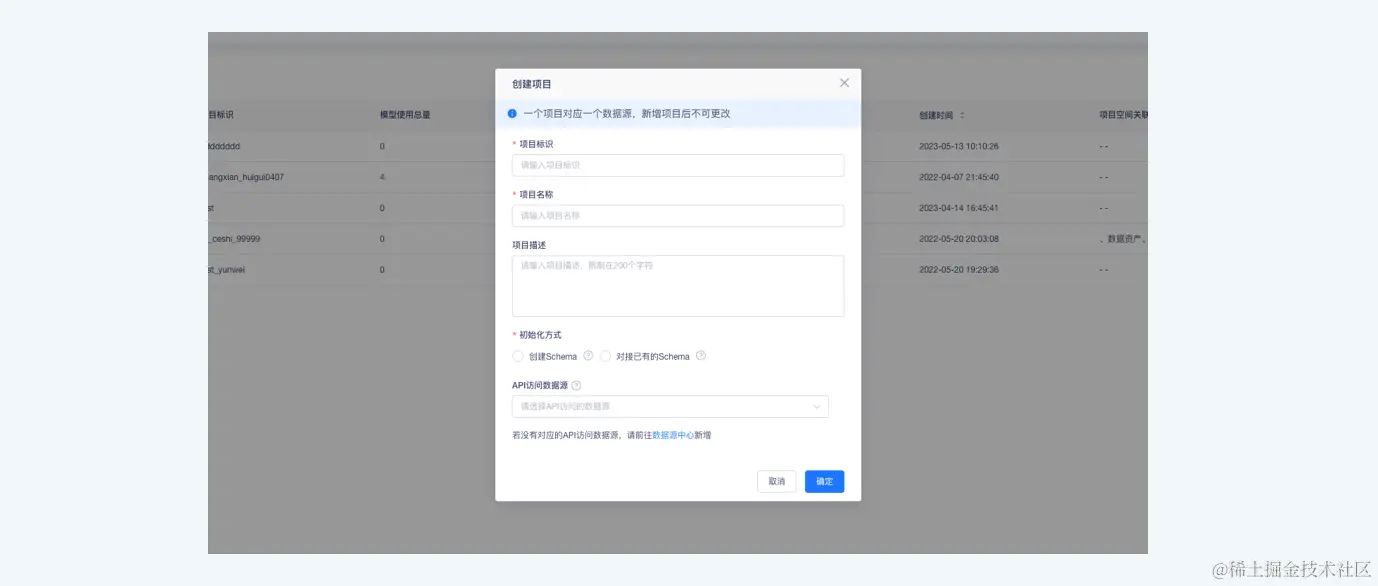Open the API访问数据源 dropdown
Viewport: 1378px width, 586px height.
[x=670, y=406]
